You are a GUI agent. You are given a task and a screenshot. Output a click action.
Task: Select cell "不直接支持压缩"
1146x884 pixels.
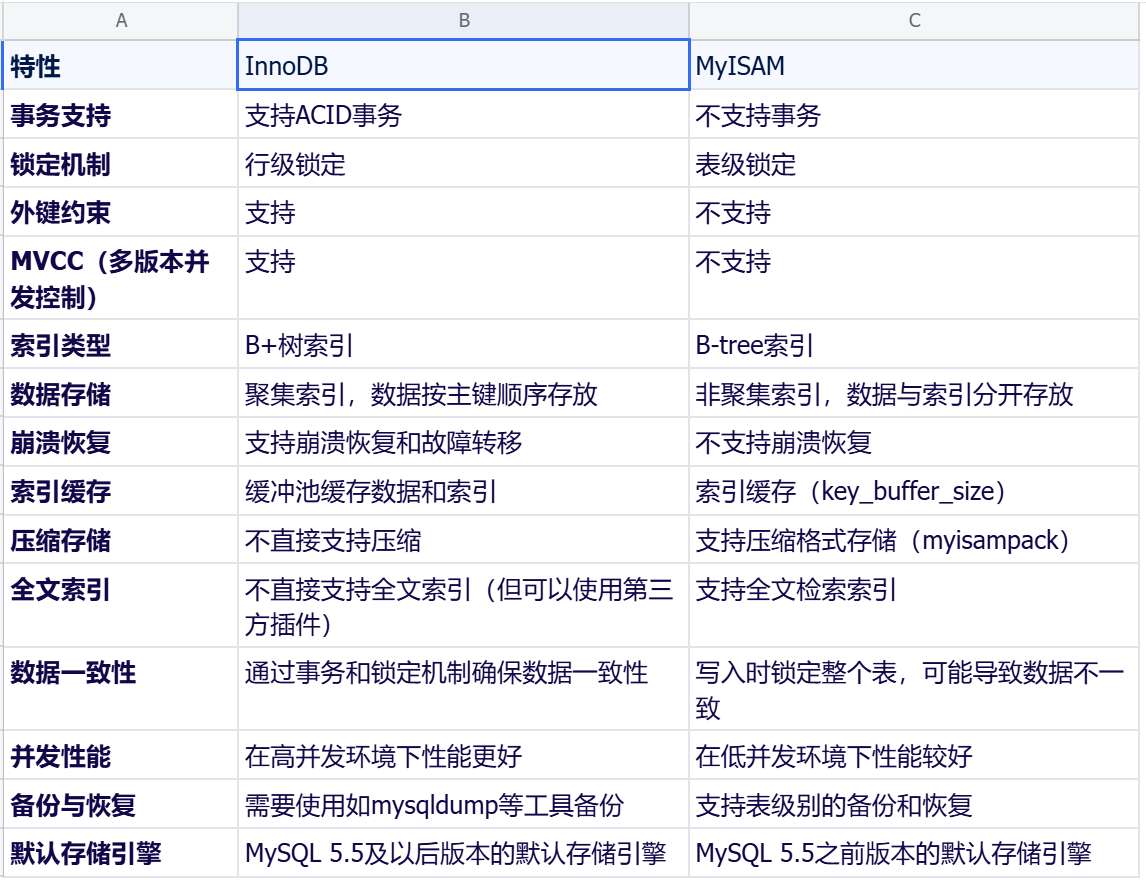tap(463, 540)
